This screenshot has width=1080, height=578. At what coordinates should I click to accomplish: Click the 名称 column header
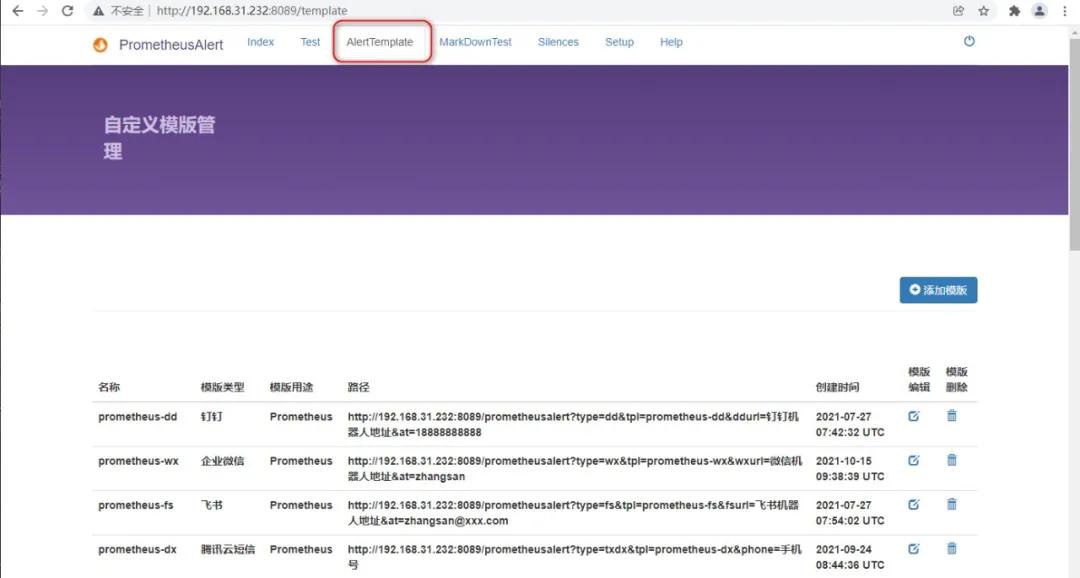(x=109, y=387)
